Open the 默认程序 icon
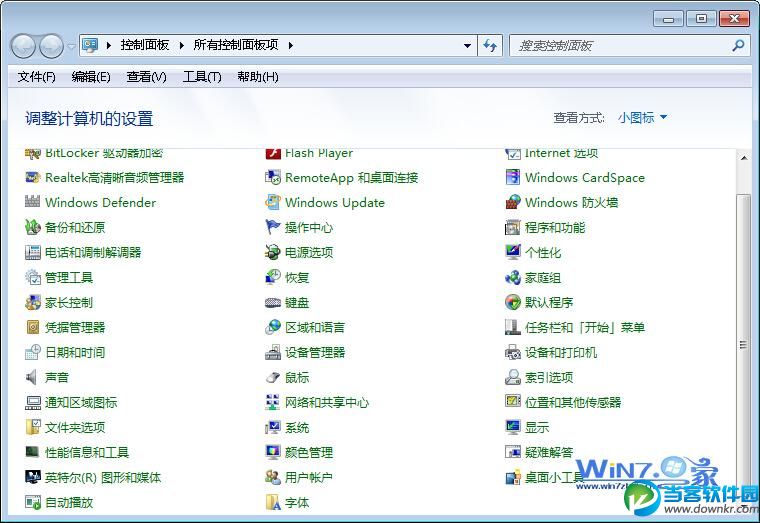Viewport: 760px width, 523px height. [x=513, y=302]
